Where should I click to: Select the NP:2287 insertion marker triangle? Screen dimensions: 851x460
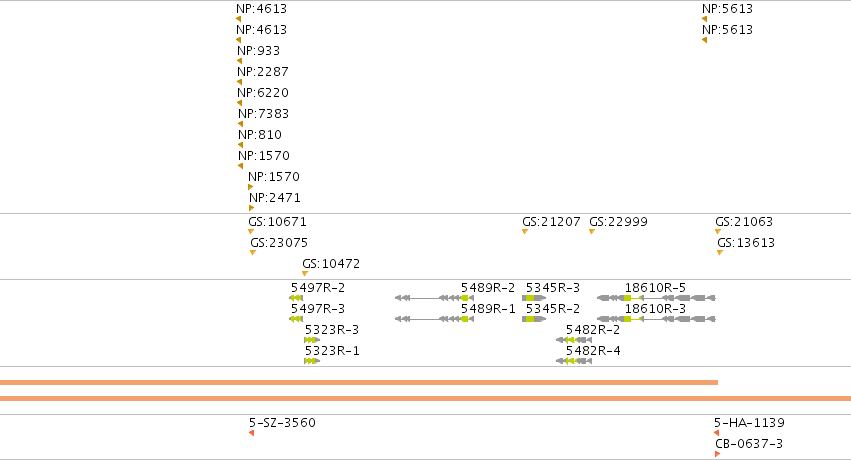[x=239, y=82]
